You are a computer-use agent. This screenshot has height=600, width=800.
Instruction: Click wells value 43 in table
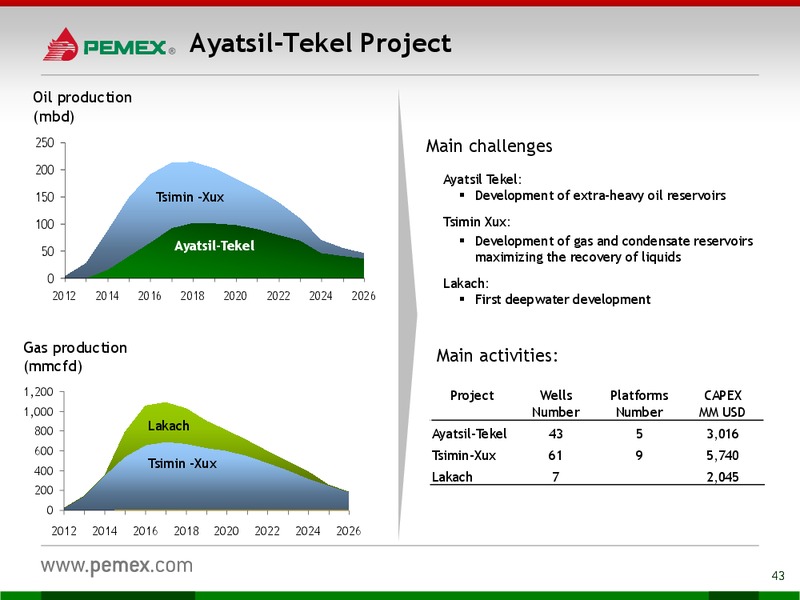pyautogui.click(x=556, y=434)
